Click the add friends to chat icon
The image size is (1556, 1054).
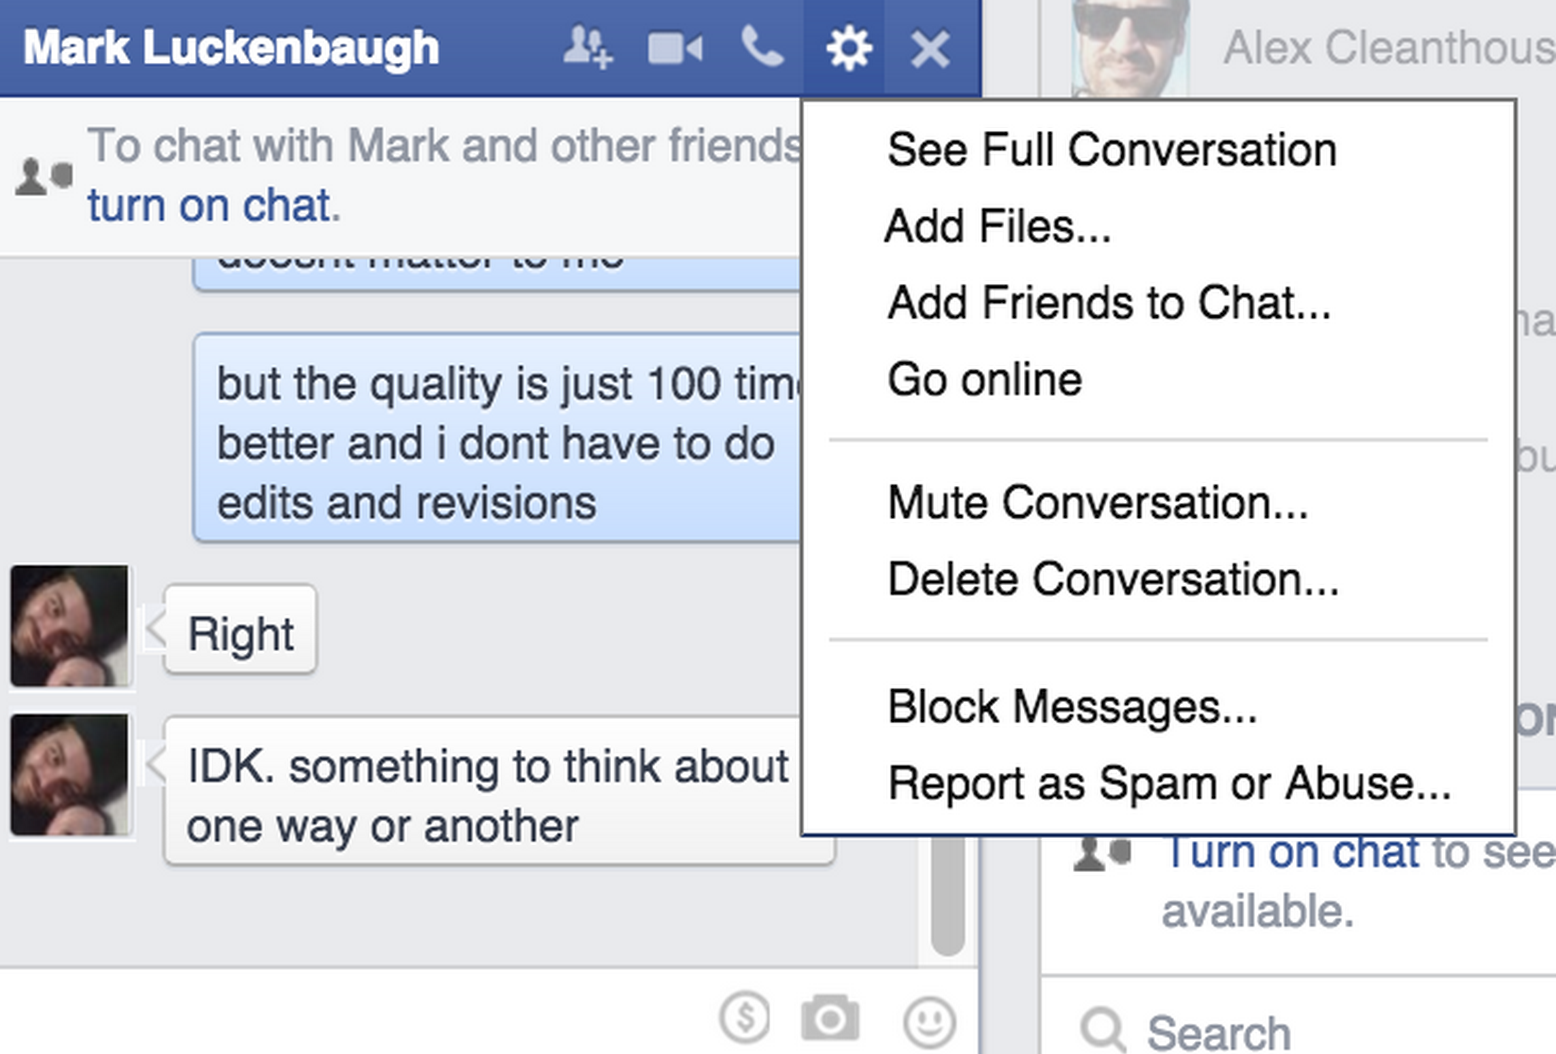tap(587, 48)
